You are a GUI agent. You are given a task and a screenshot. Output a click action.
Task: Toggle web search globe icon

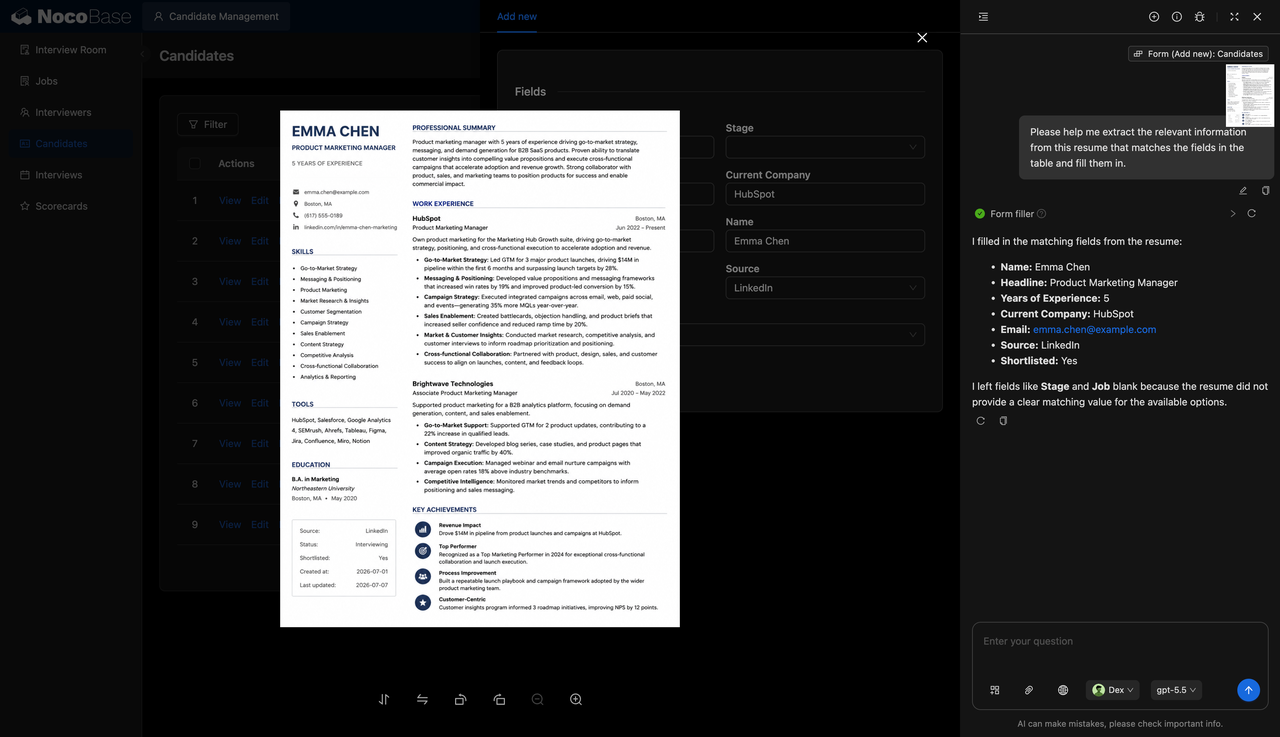1063,690
